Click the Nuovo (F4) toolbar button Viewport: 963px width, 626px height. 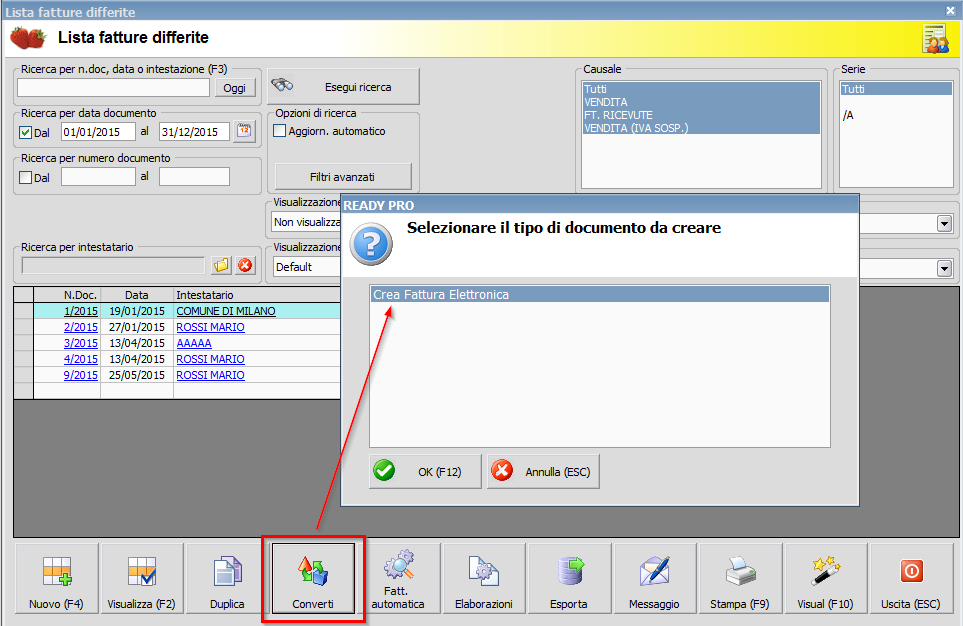tap(57, 578)
